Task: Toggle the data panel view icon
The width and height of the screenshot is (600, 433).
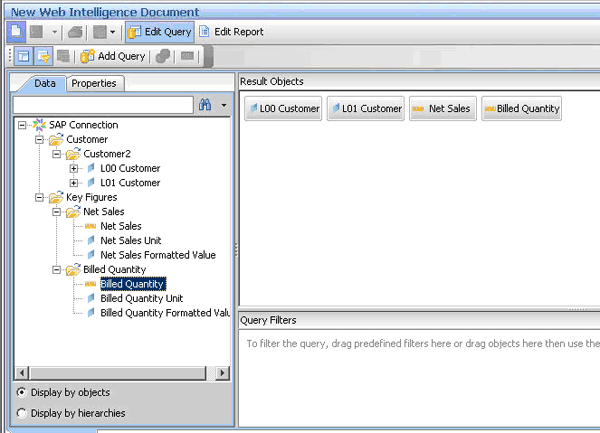Action: click(22, 56)
